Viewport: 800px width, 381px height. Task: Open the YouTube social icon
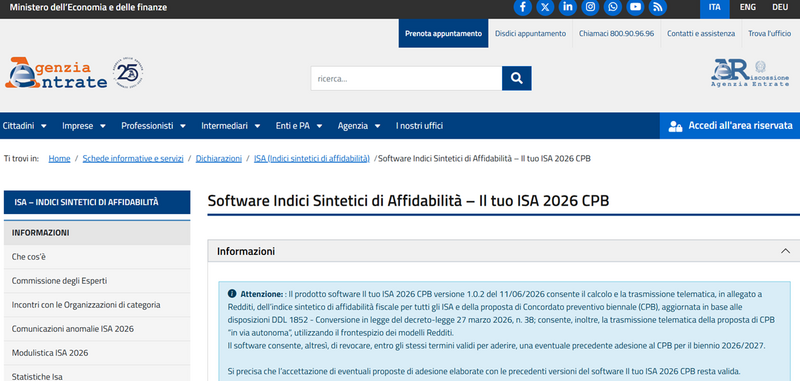coord(635,7)
